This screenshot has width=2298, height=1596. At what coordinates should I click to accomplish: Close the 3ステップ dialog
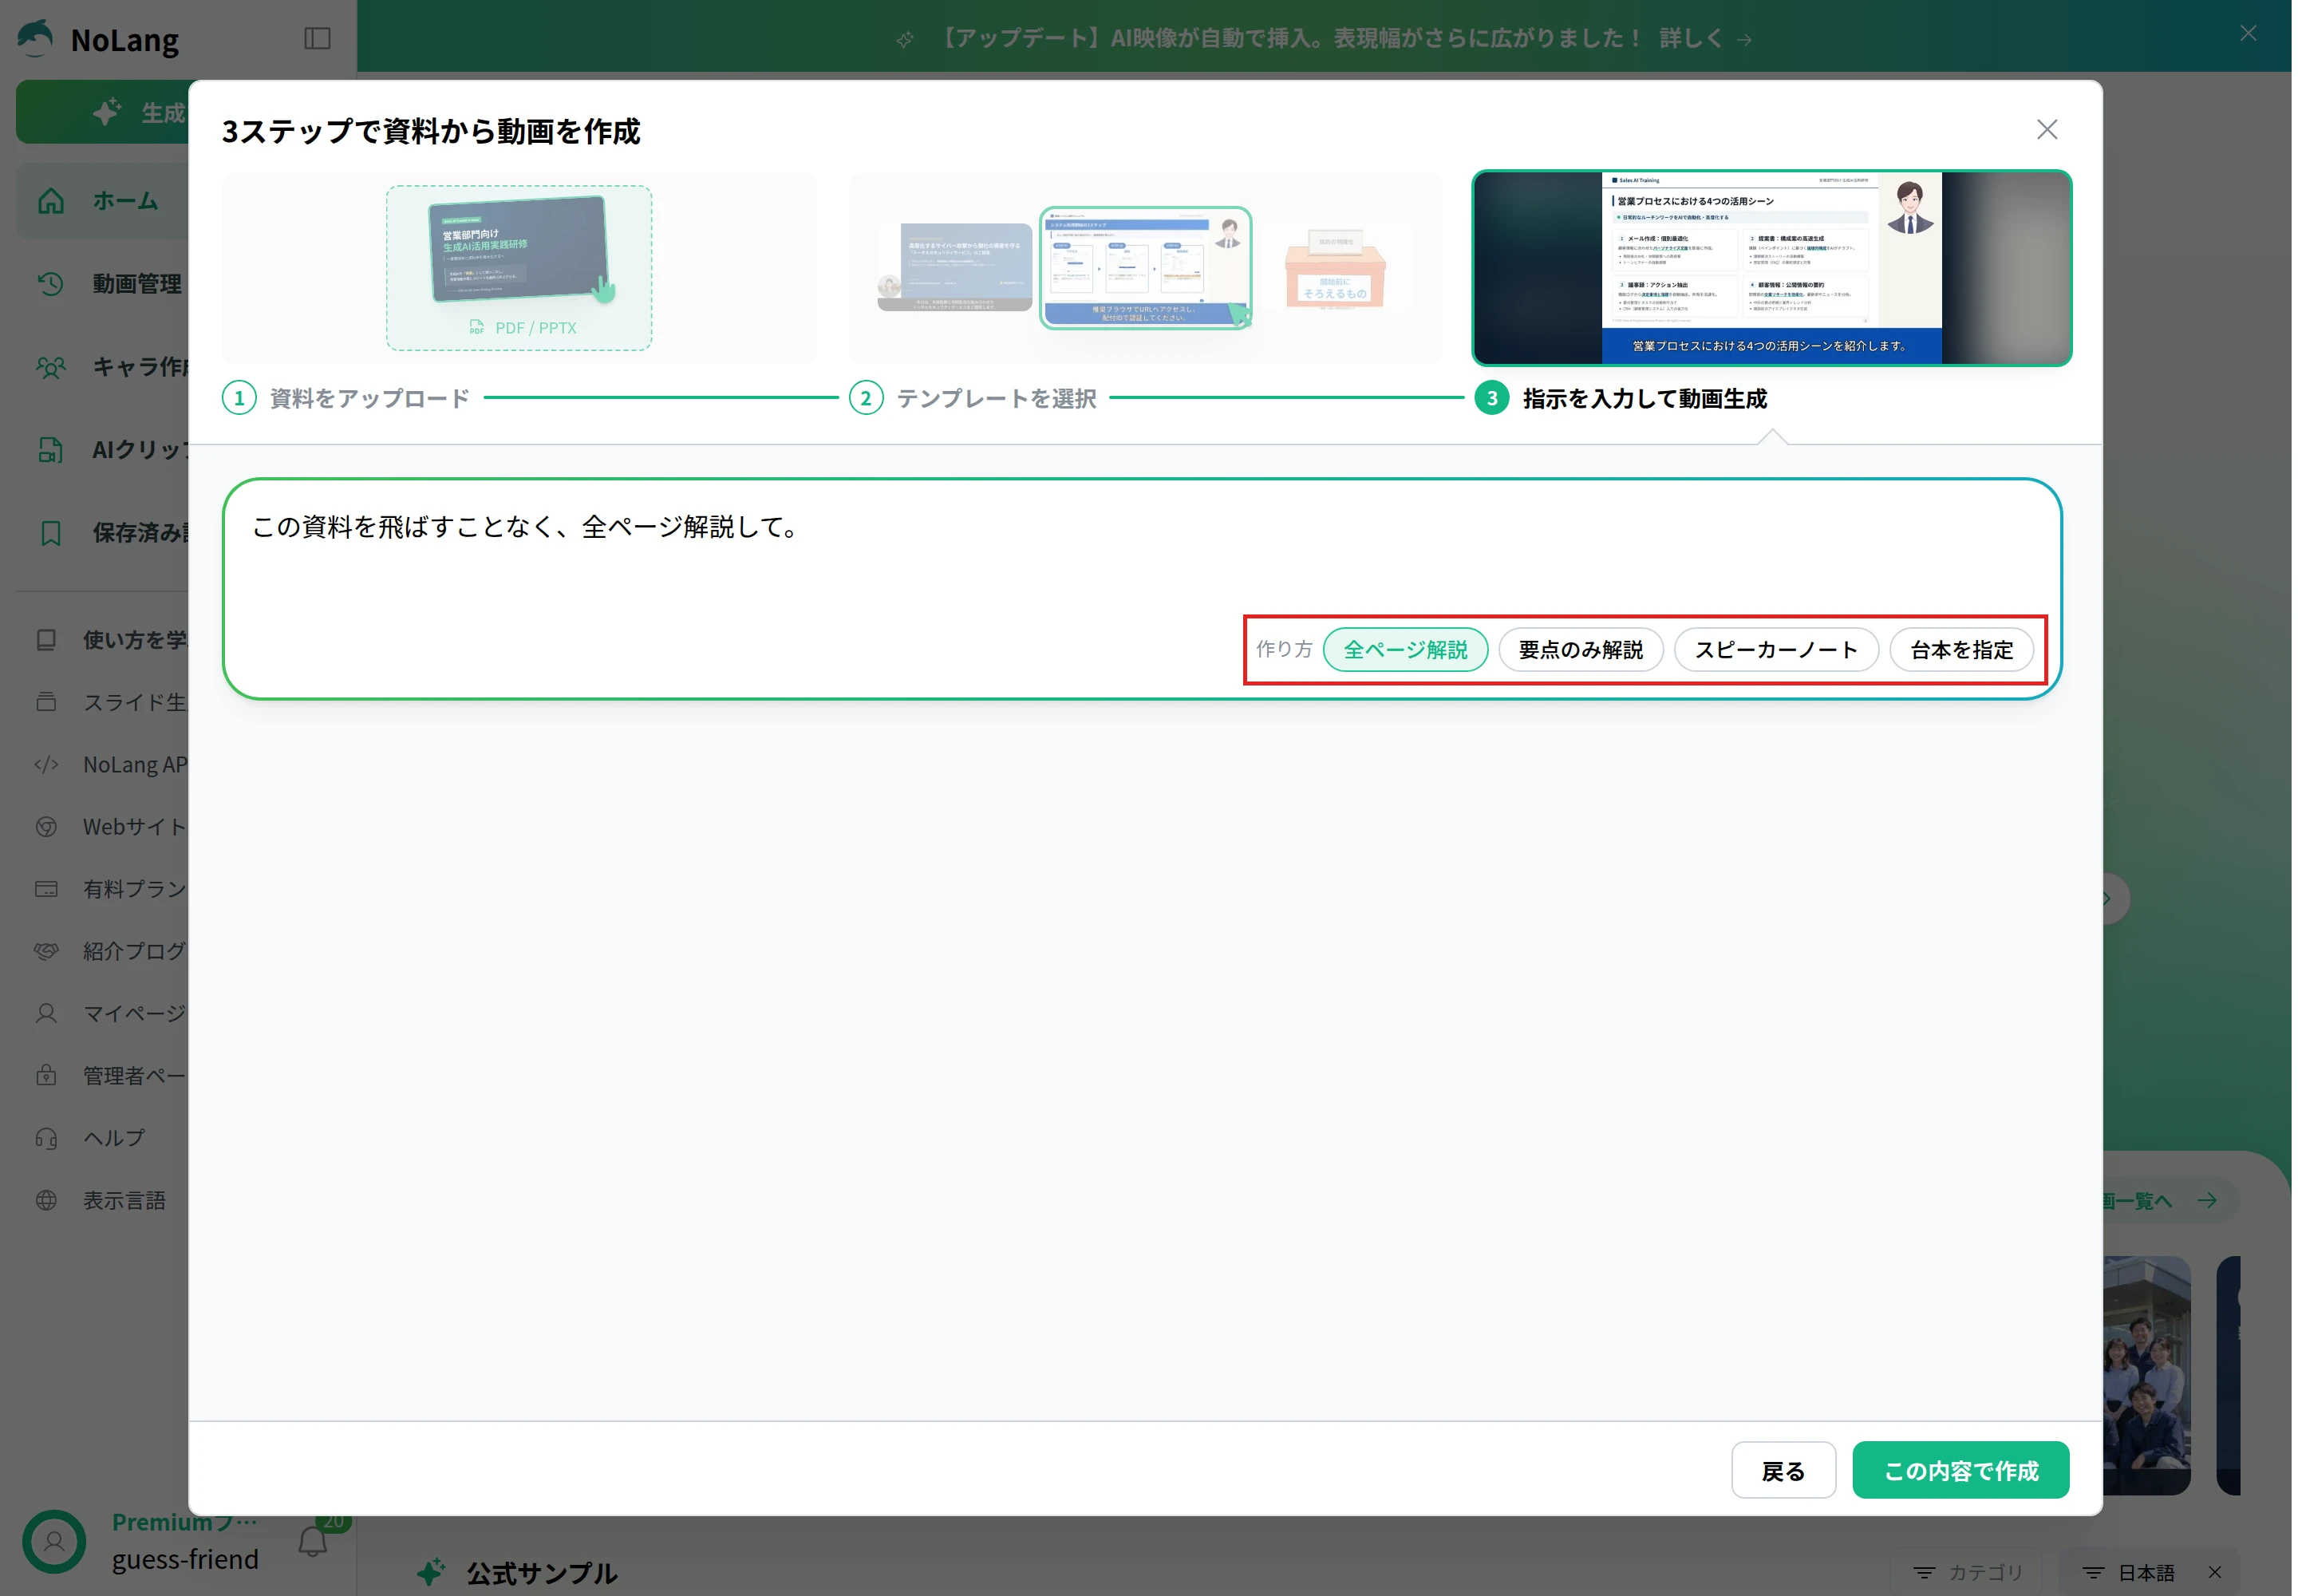point(2047,130)
